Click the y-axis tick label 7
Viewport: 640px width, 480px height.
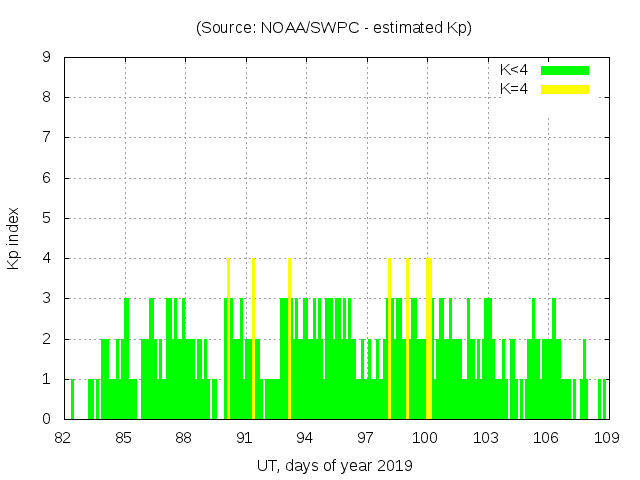point(46,138)
